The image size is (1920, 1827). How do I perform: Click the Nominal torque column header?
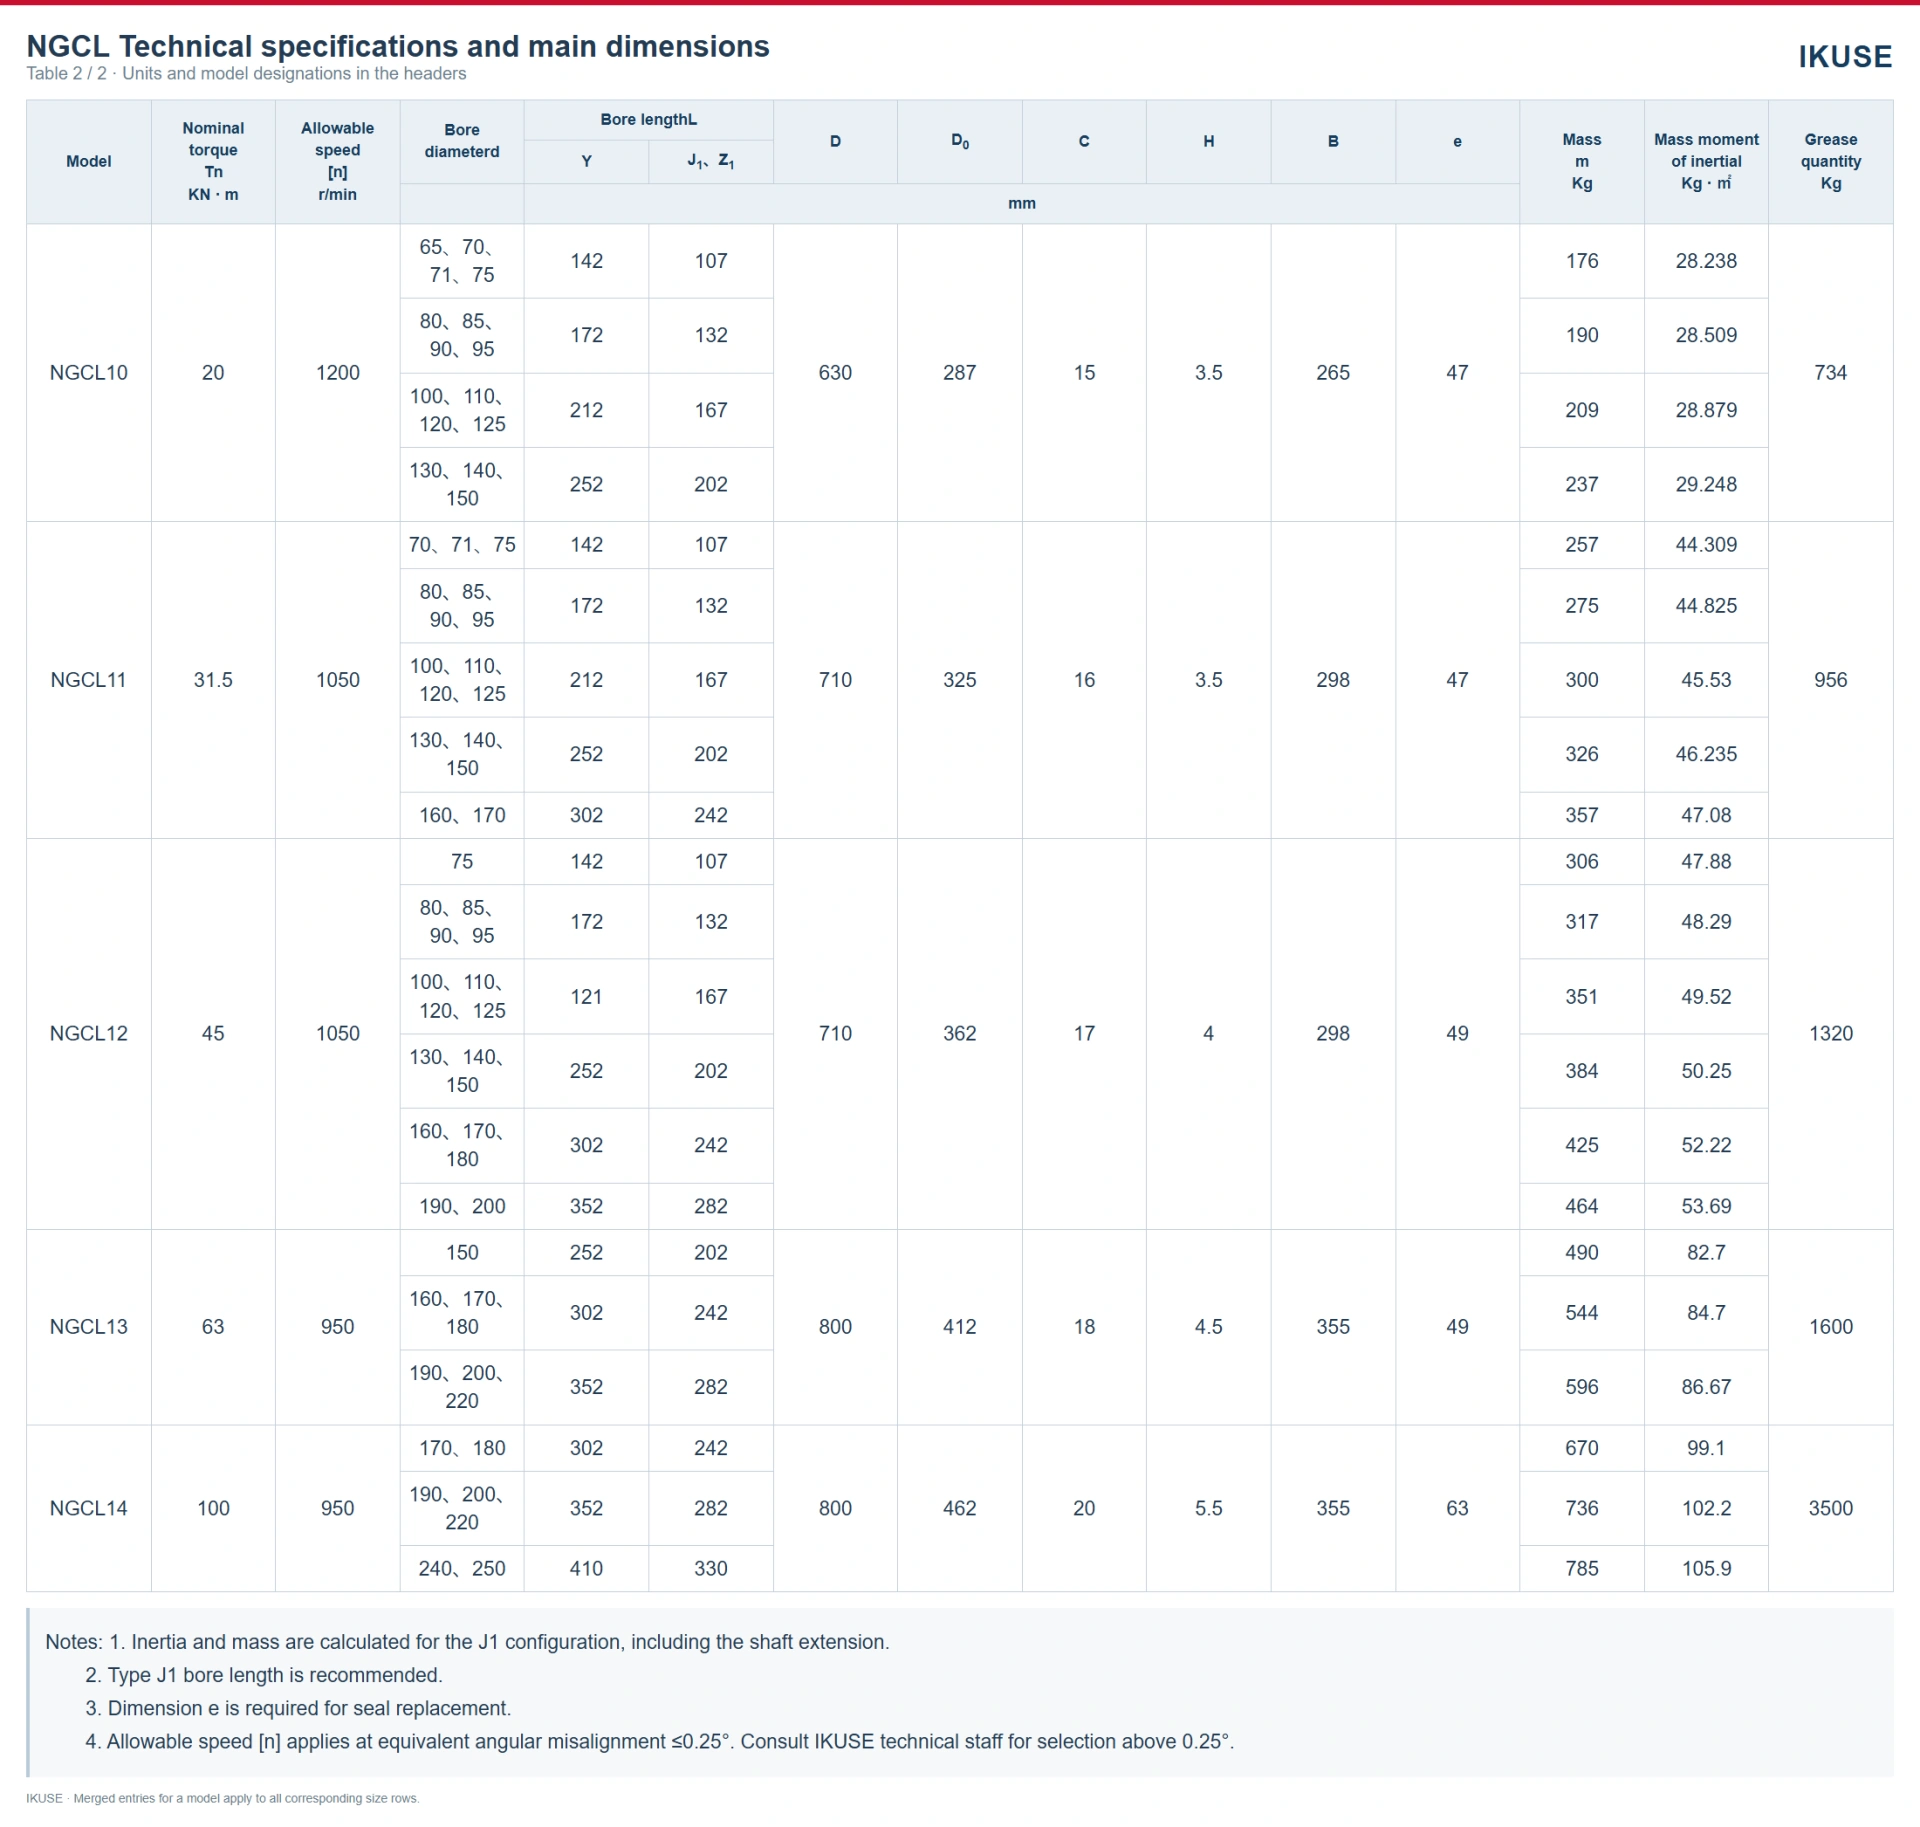point(213,161)
